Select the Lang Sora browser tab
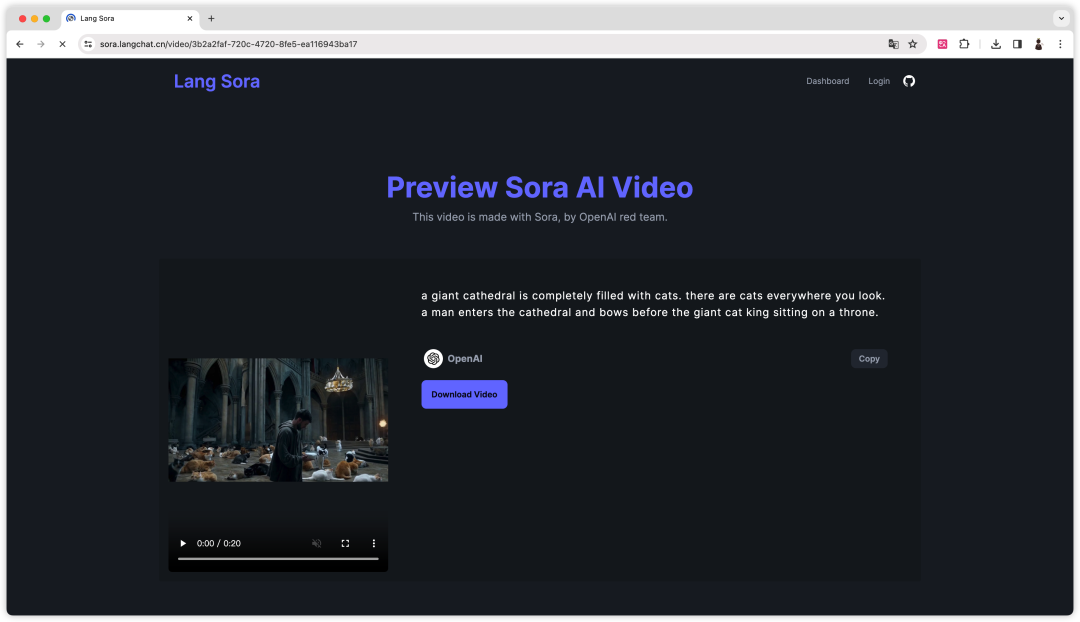 click(130, 19)
